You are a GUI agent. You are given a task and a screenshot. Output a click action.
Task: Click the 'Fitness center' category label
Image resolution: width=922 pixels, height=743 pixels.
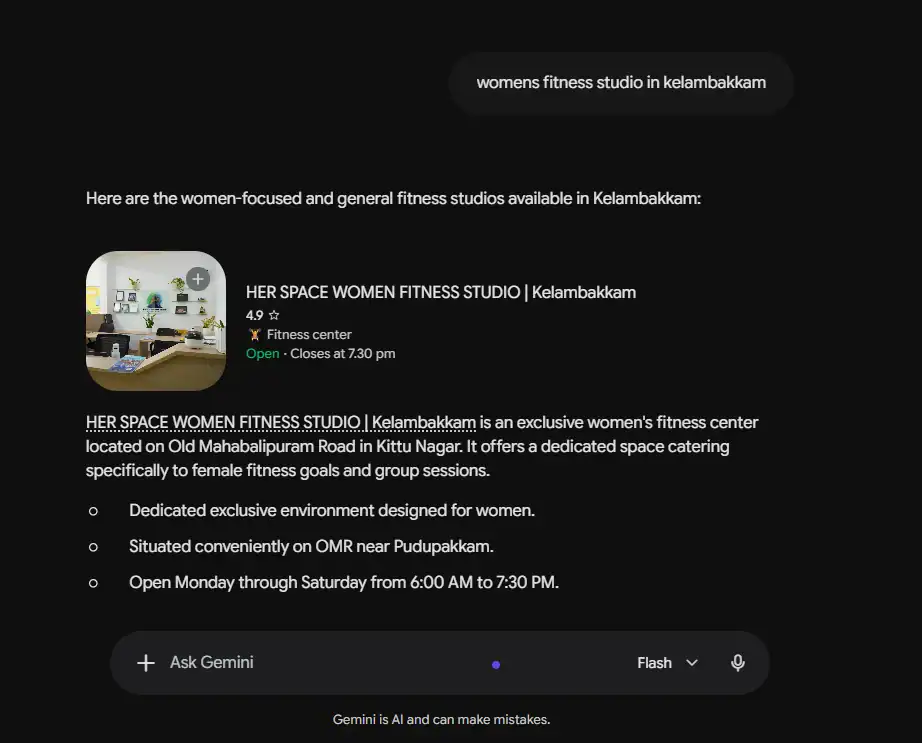pyautogui.click(x=309, y=334)
